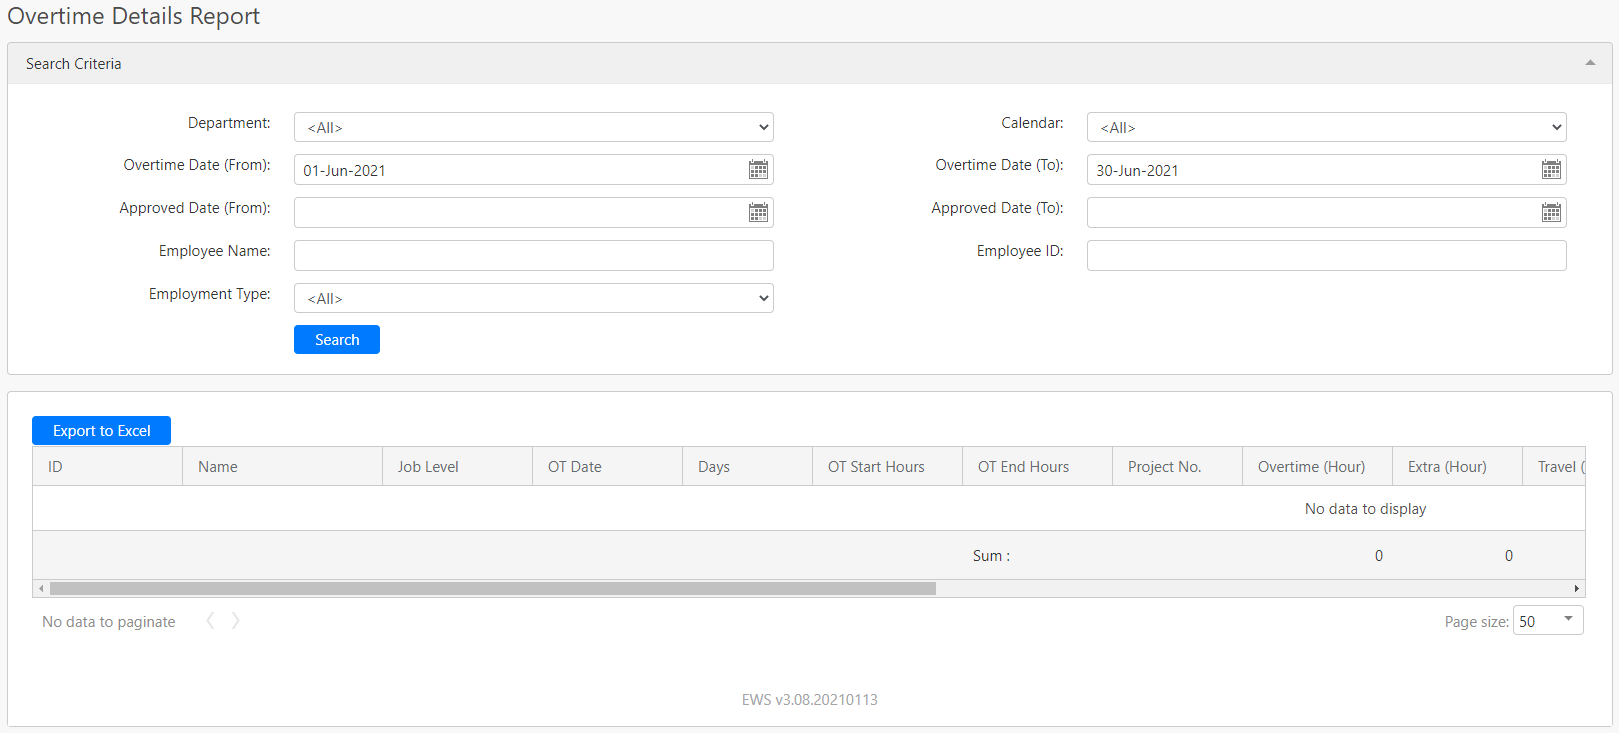
Task: Open the Page size dropdown
Action: click(1548, 620)
